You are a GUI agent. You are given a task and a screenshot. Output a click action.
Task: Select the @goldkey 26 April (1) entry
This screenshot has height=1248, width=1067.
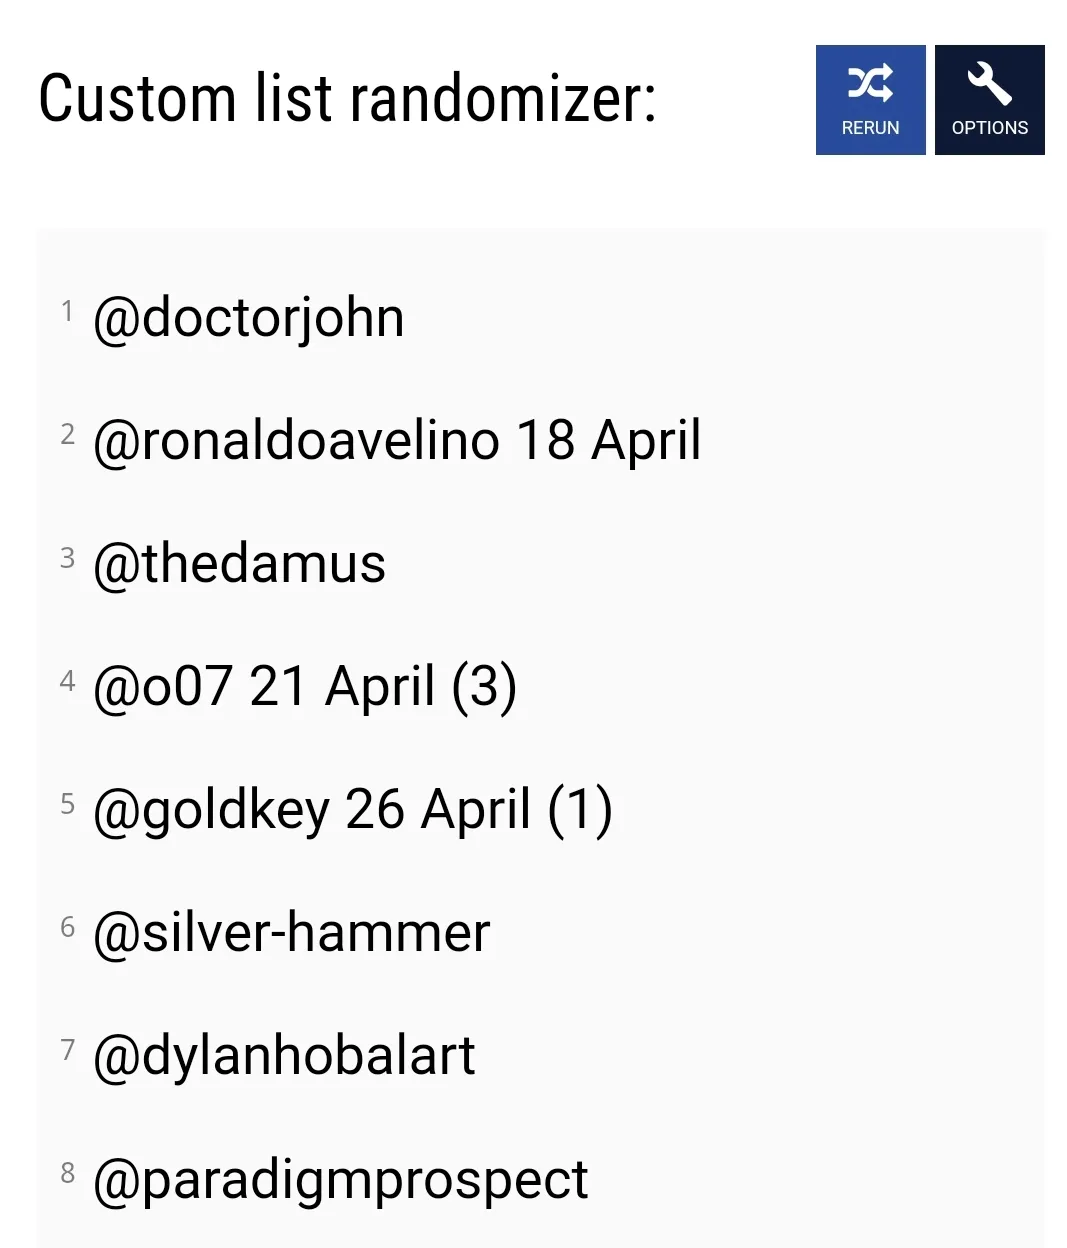[352, 810]
